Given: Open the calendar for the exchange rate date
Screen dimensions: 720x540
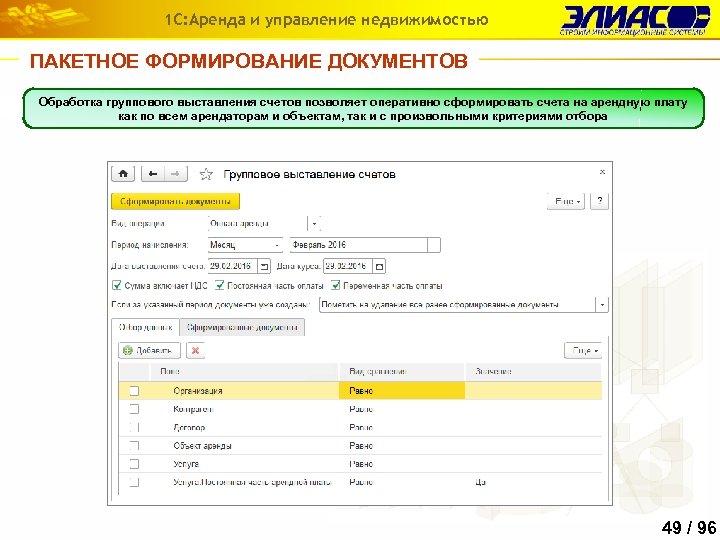Looking at the screenshot, I should (379, 266).
